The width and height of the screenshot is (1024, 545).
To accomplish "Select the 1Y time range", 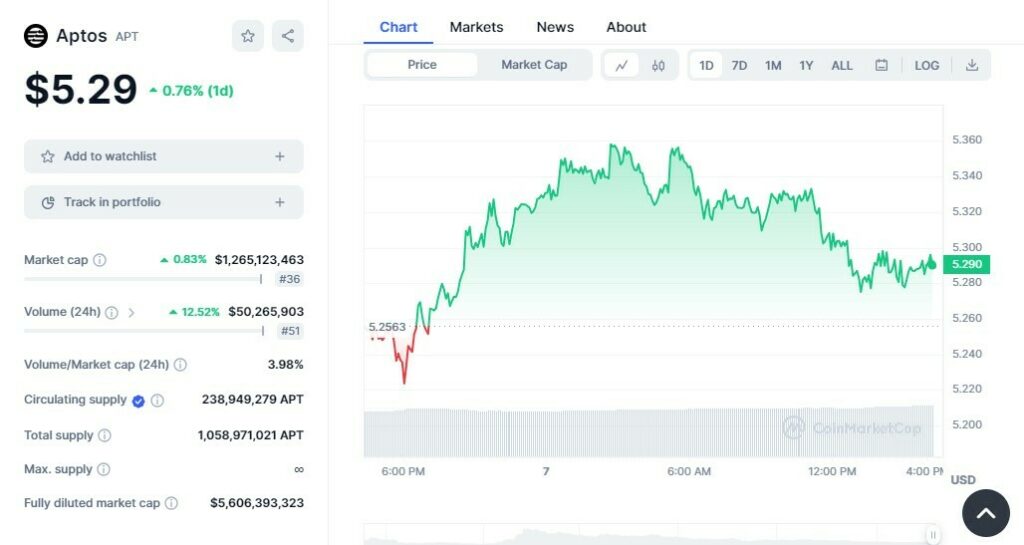I will 806,65.
